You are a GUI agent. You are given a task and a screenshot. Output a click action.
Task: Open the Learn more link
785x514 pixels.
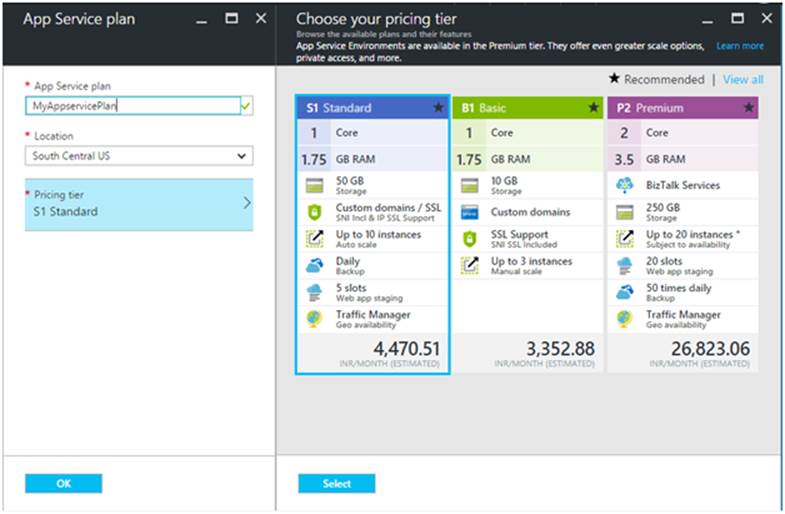(740, 46)
